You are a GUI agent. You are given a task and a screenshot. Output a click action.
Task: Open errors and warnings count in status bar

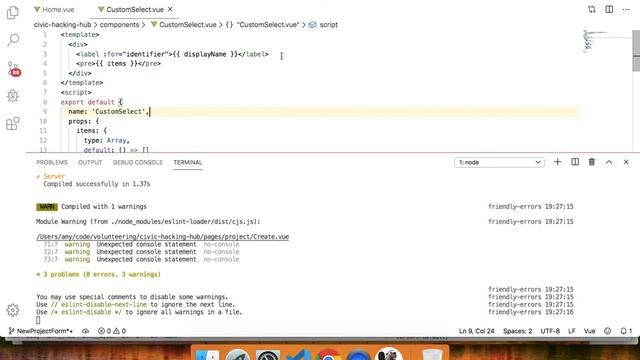(x=112, y=331)
